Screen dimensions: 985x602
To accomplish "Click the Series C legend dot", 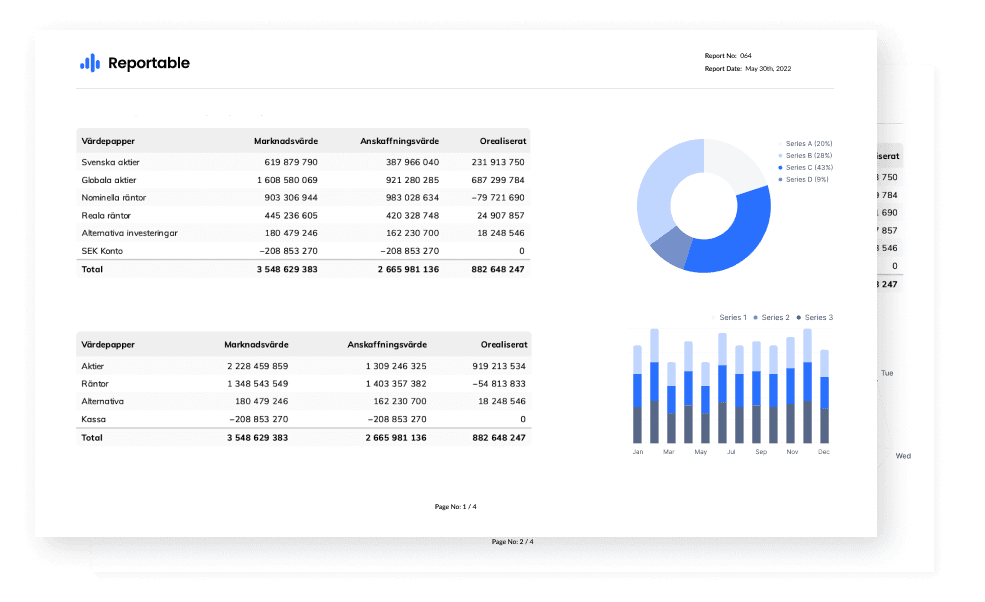I will pyautogui.click(x=780, y=167).
